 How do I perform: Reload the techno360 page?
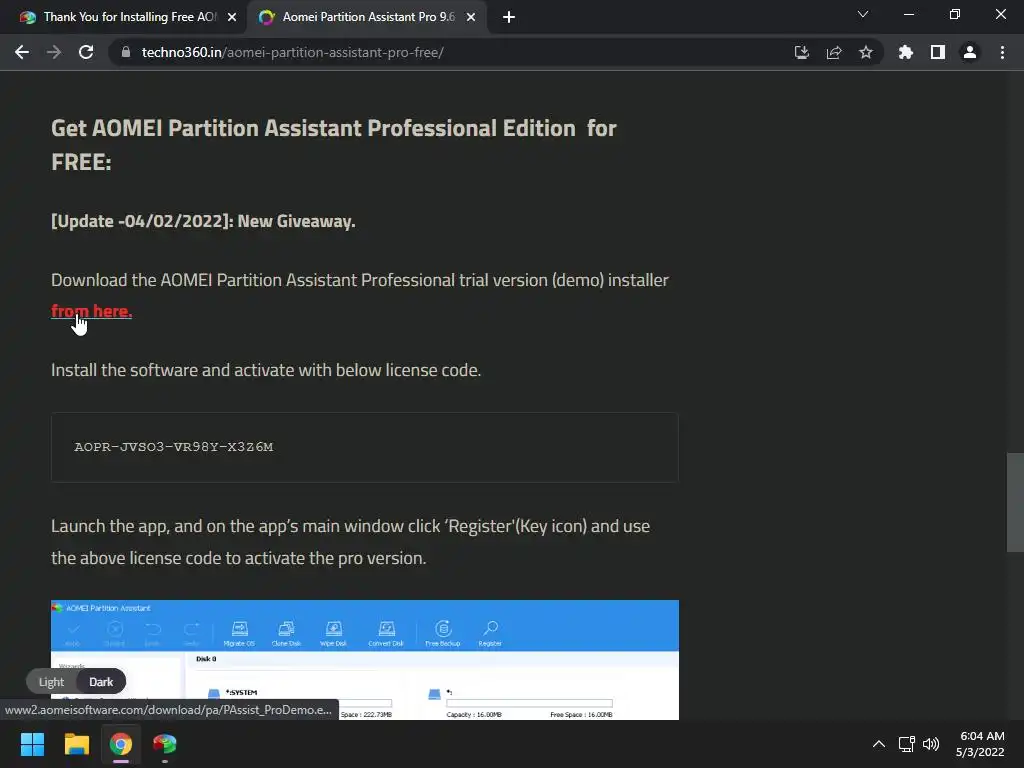coord(86,52)
